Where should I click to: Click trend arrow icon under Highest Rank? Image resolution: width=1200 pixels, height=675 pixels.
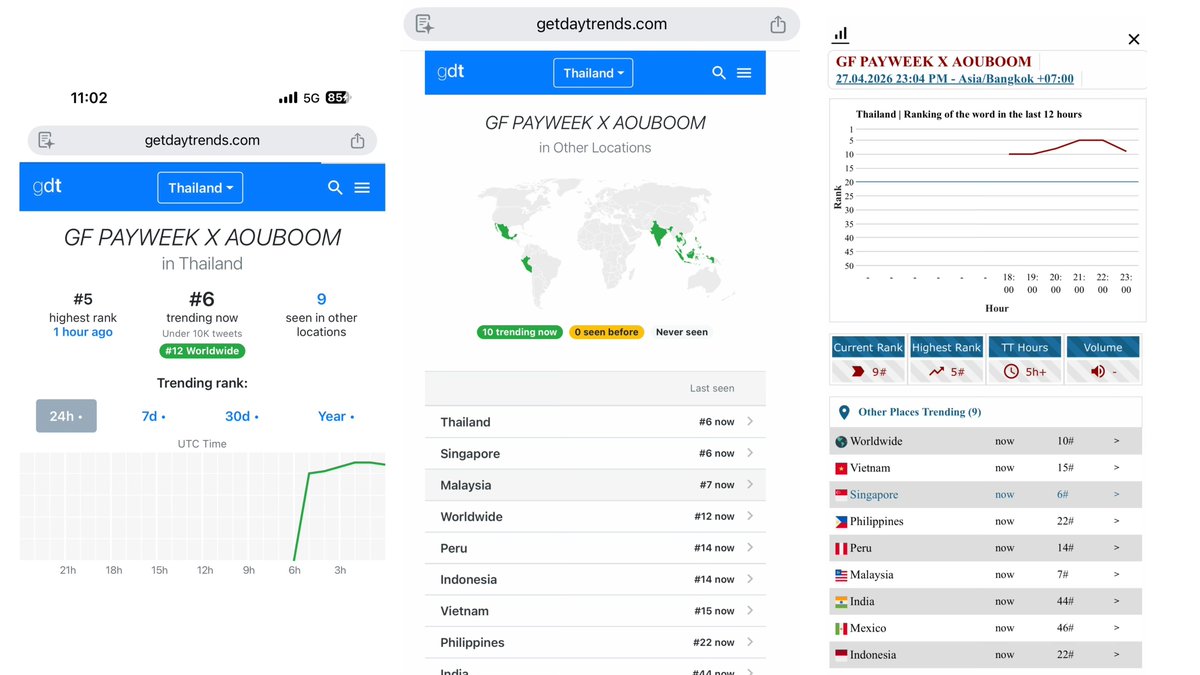pos(936,371)
